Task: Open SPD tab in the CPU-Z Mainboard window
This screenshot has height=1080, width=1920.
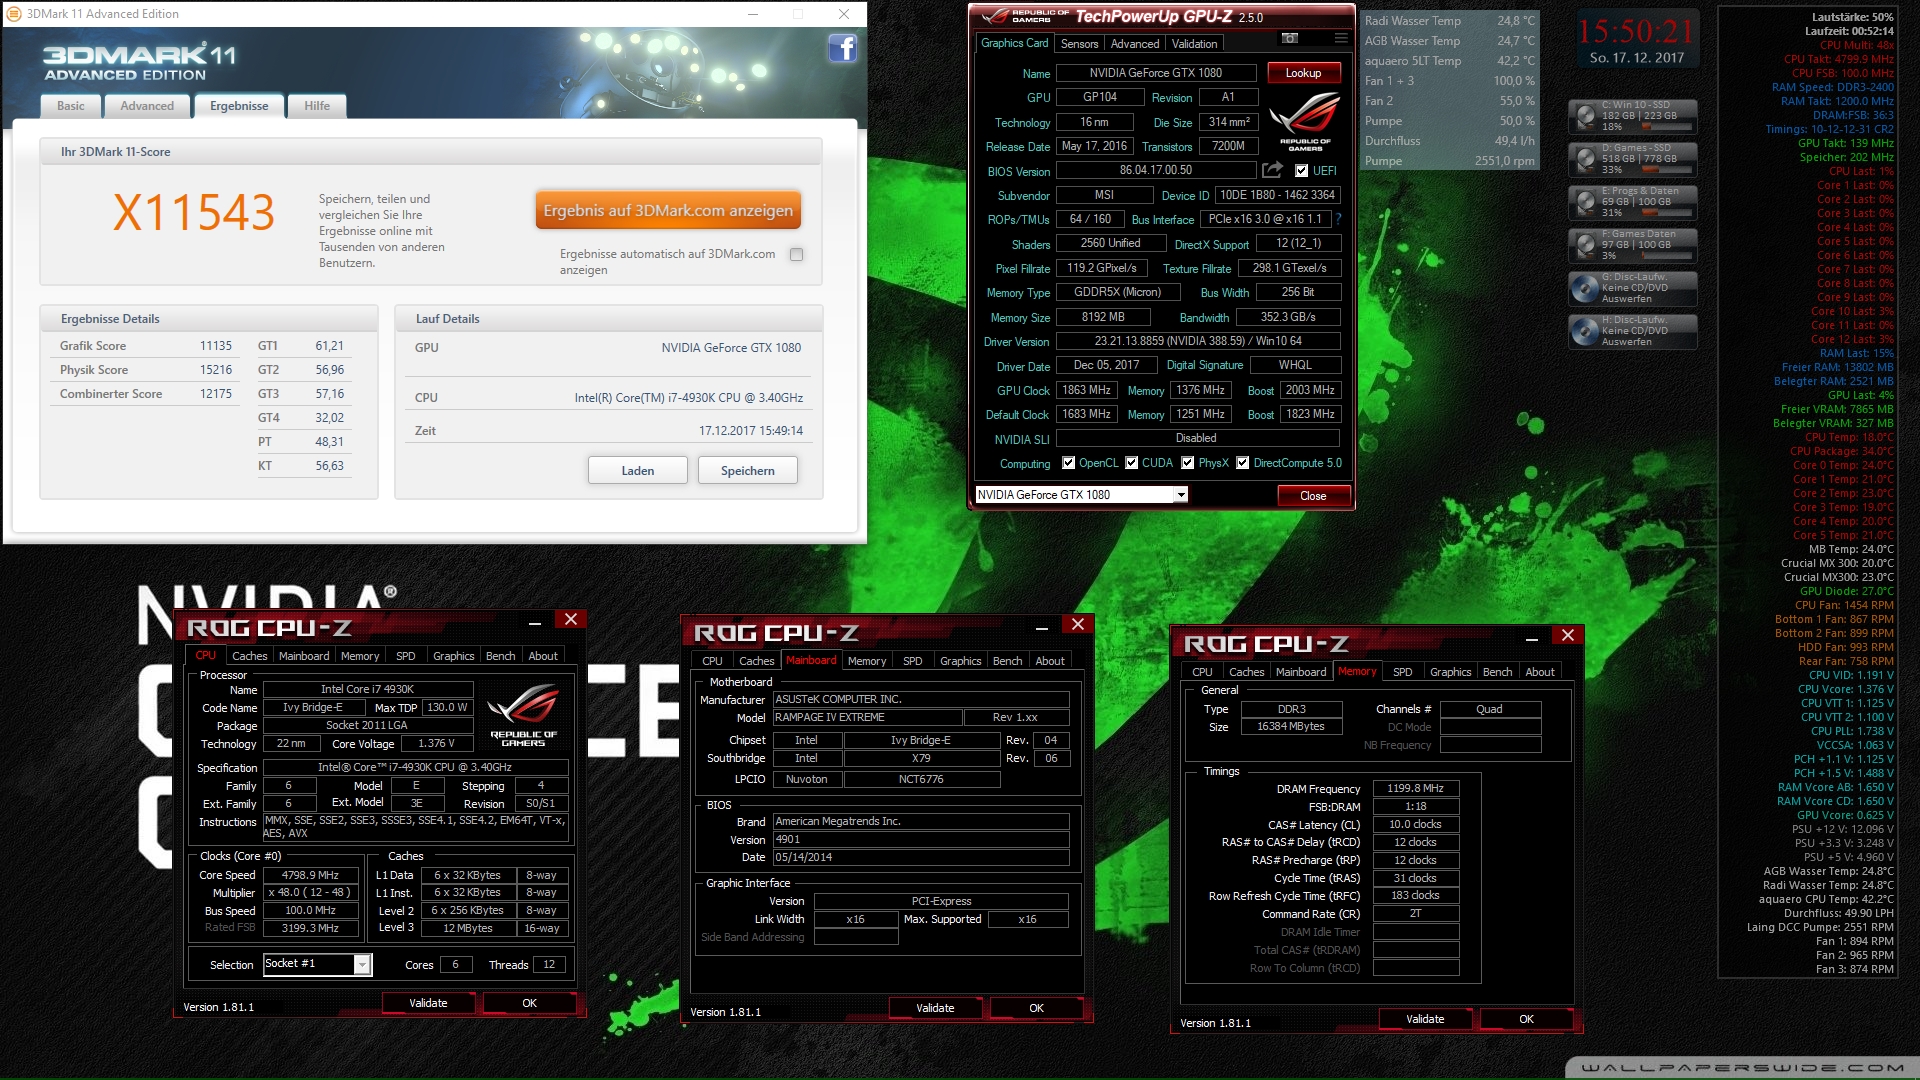Action: (x=913, y=661)
